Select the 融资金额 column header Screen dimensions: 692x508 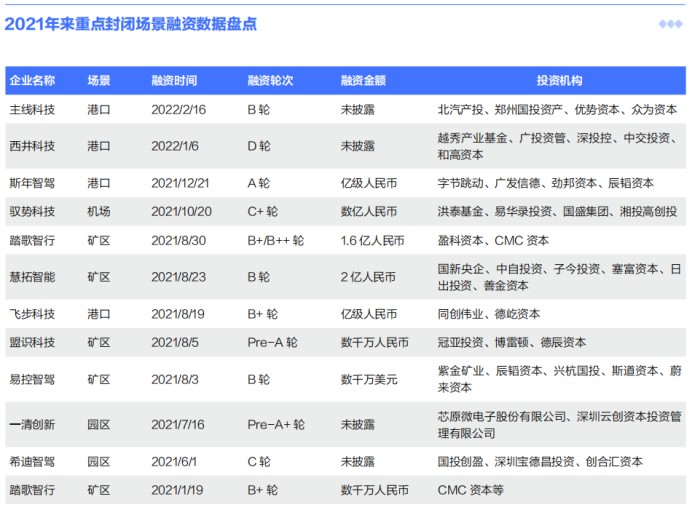[363, 81]
